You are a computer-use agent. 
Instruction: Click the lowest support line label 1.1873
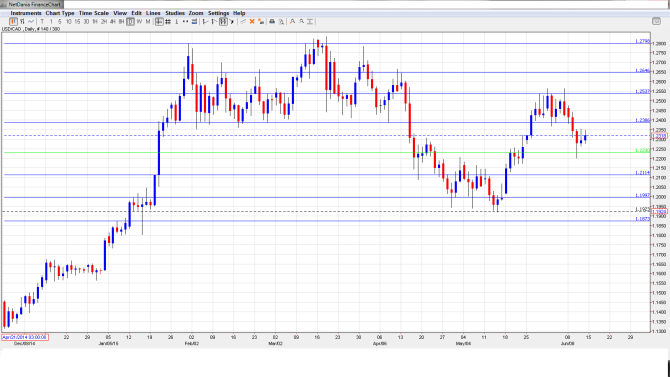[642, 219]
